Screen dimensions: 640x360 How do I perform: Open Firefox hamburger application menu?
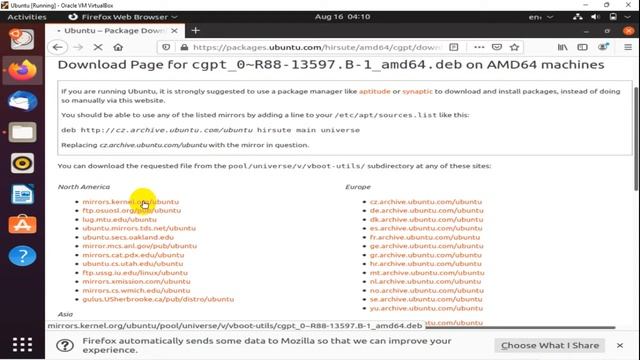pos(628,47)
